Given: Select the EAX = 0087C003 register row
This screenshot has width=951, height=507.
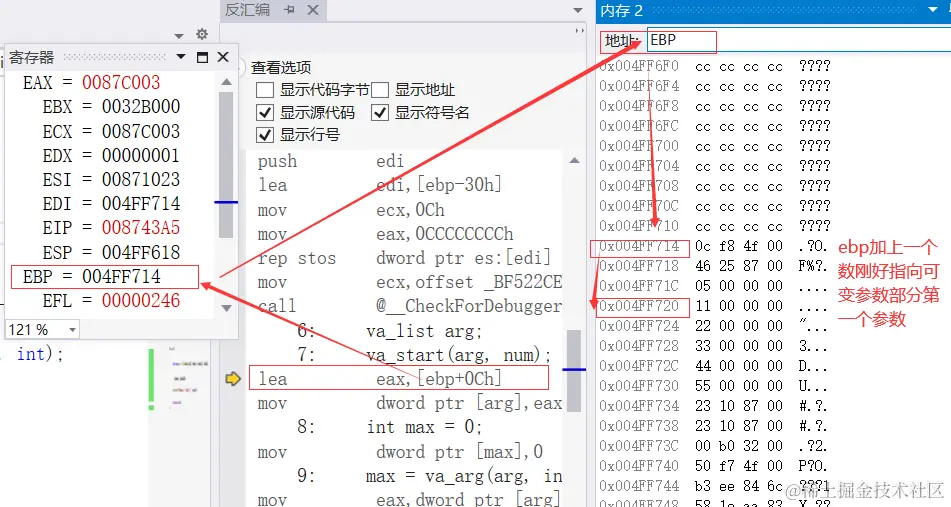Looking at the screenshot, I should pos(92,82).
